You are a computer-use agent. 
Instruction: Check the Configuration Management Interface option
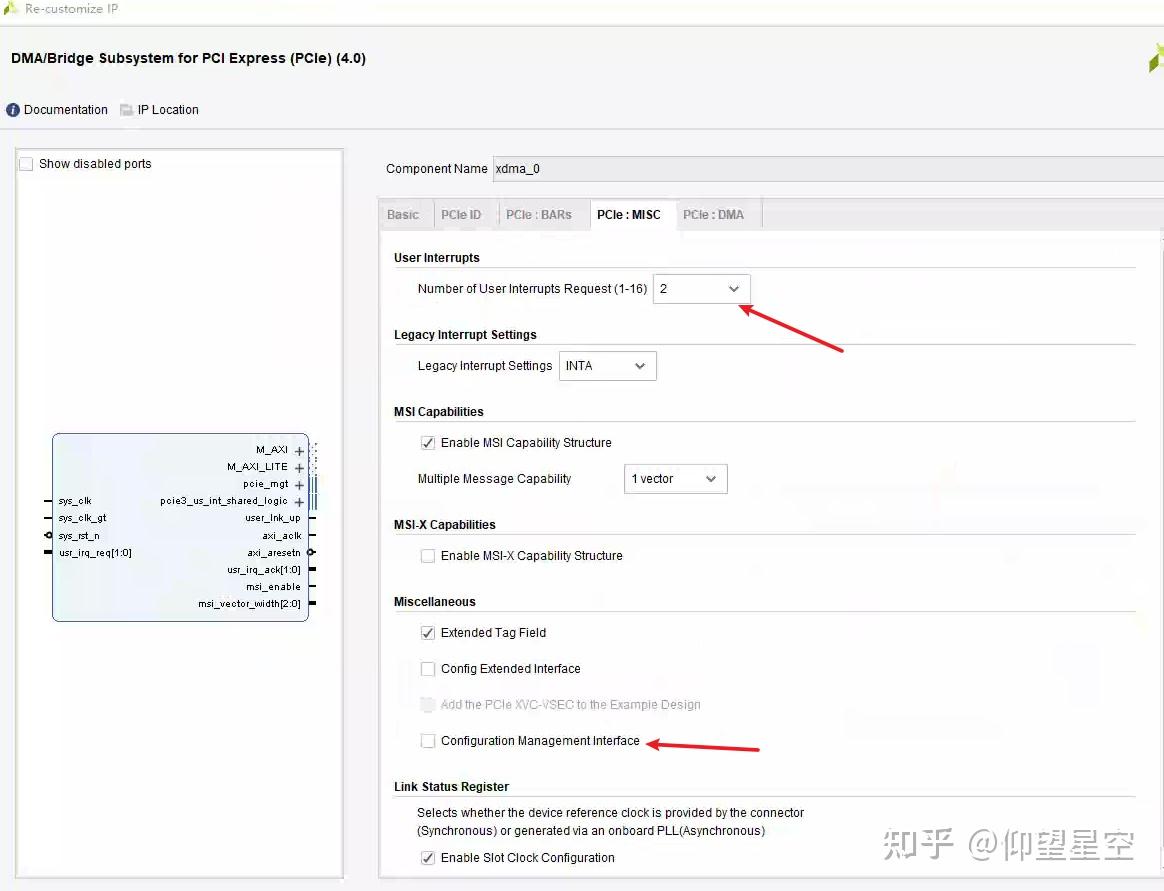pos(428,741)
